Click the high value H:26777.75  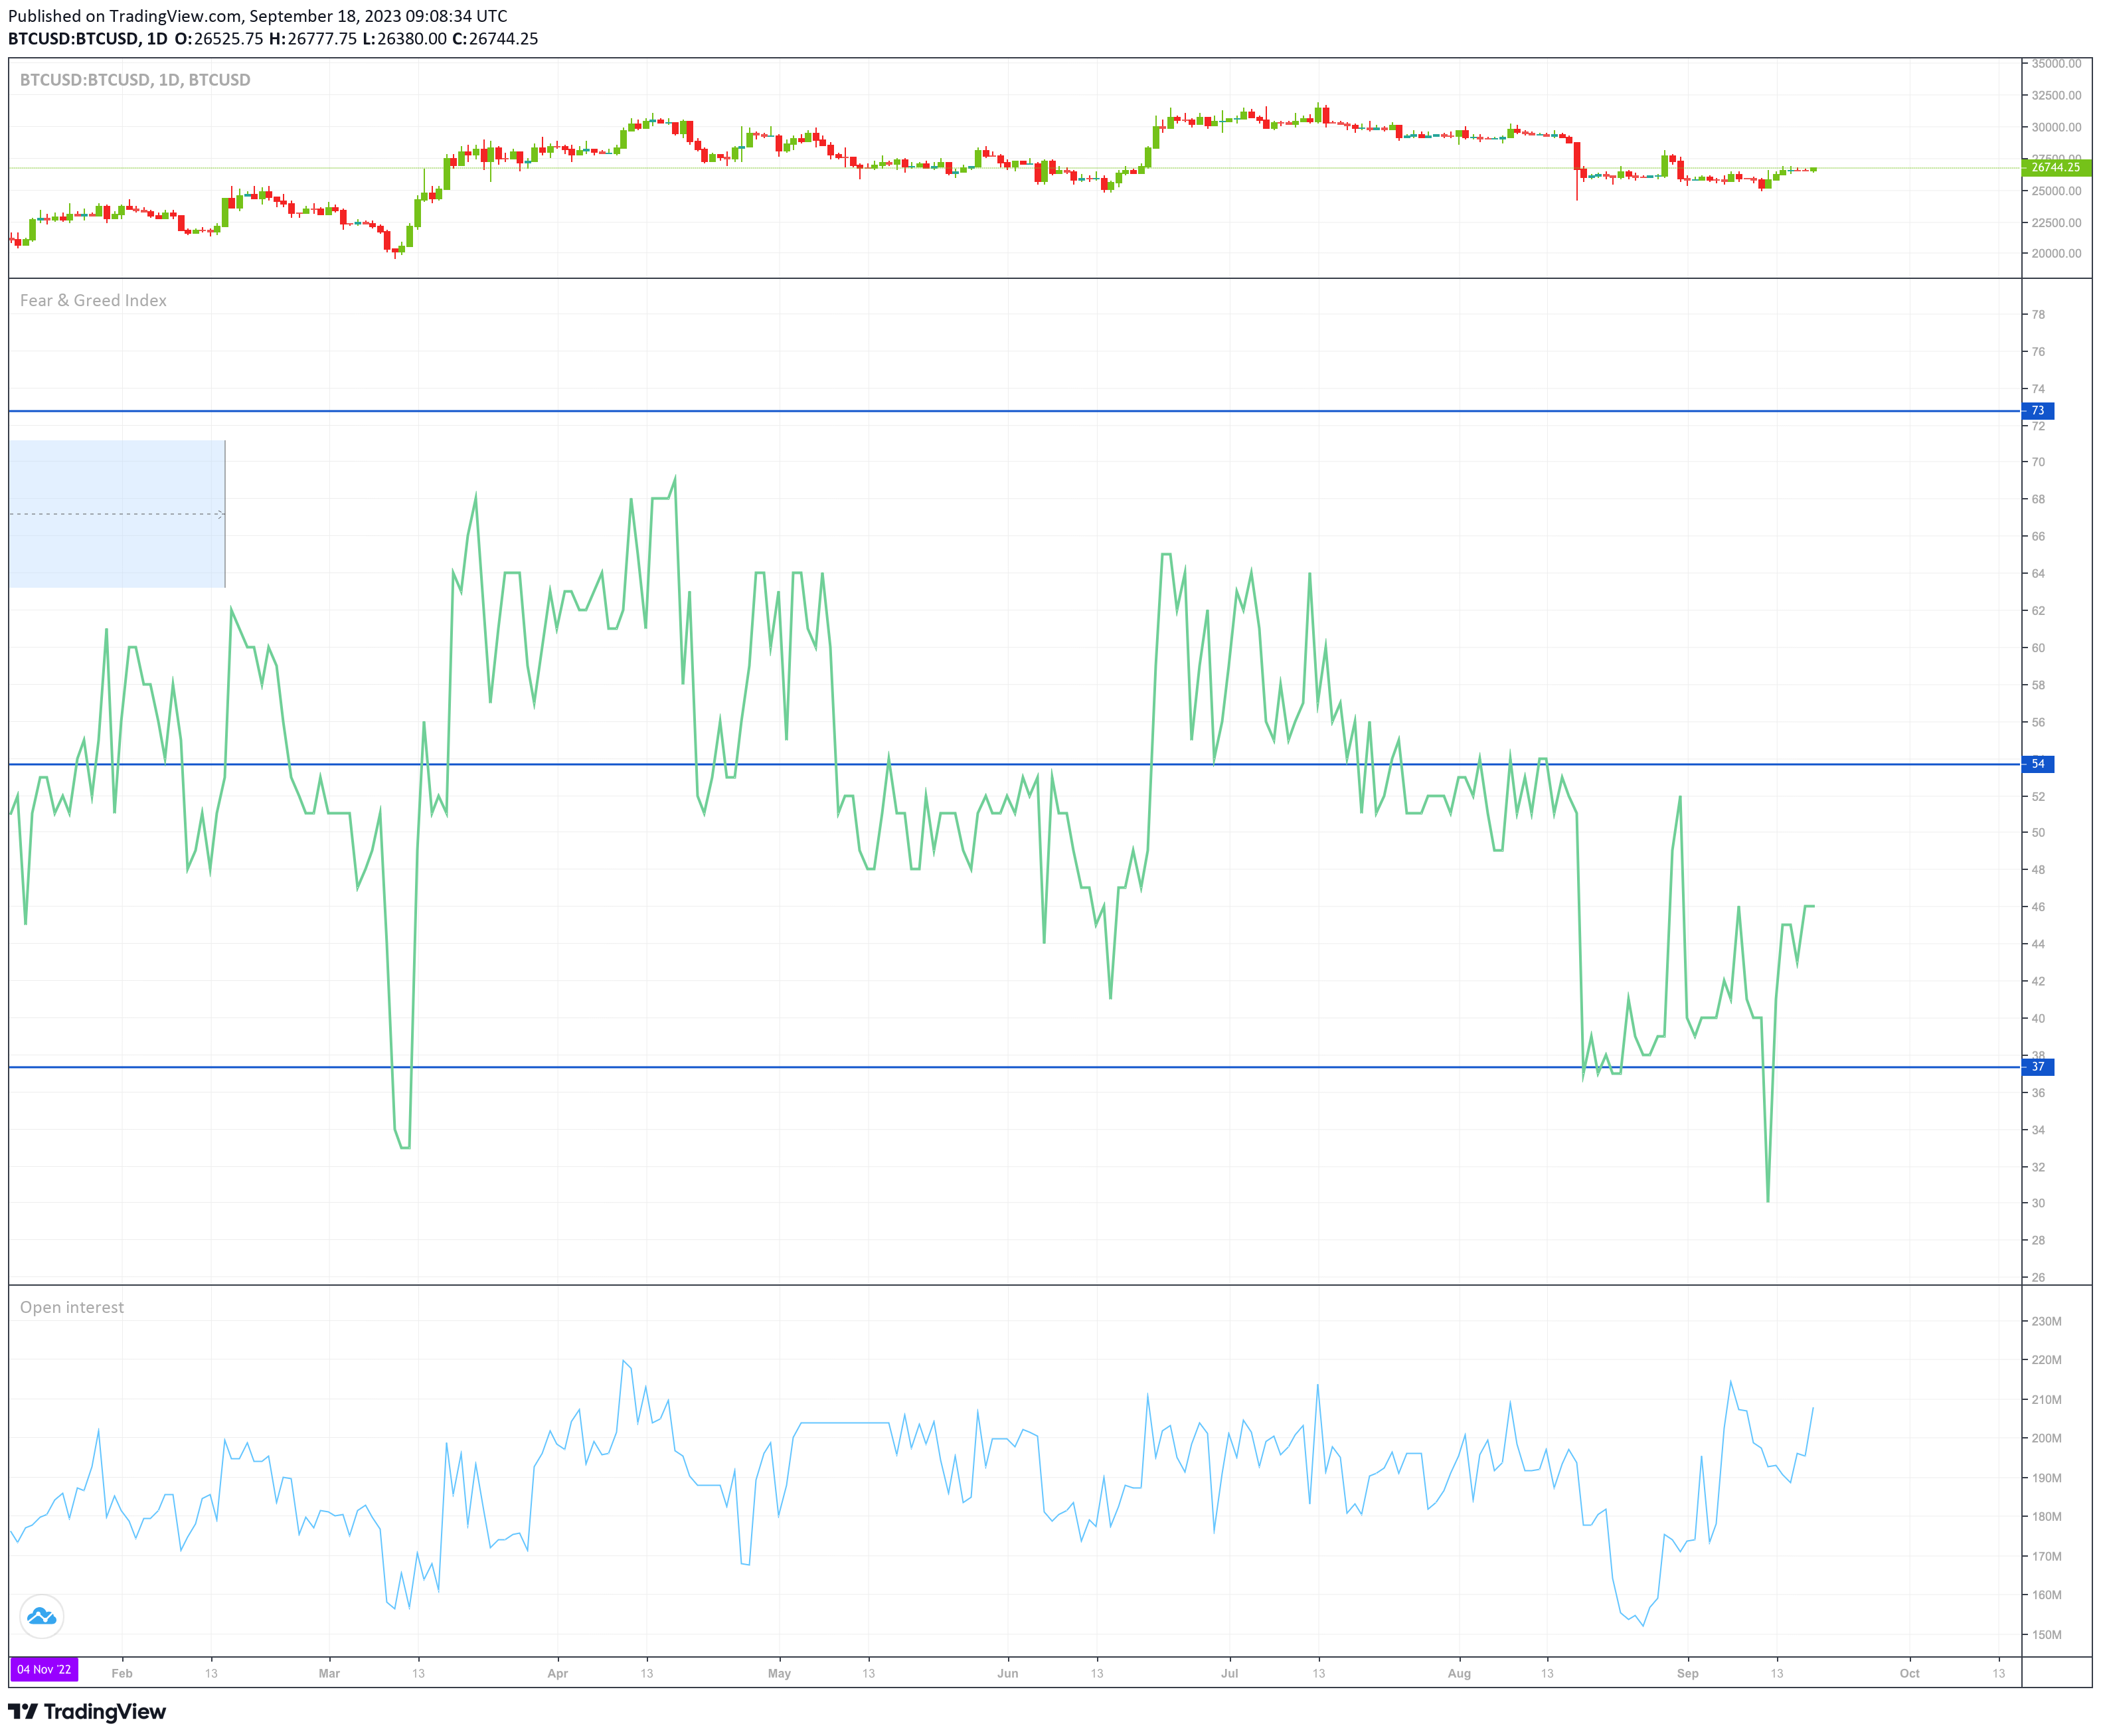pos(313,39)
